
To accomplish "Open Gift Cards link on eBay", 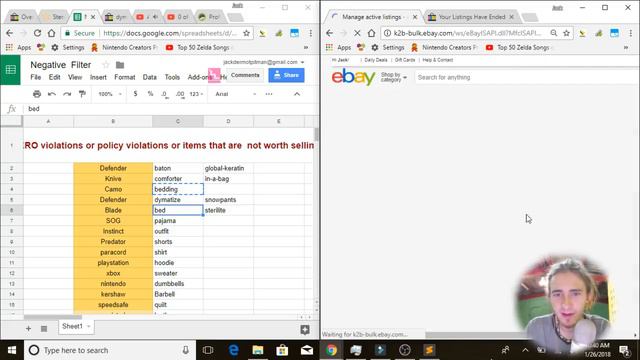I will click(405, 60).
